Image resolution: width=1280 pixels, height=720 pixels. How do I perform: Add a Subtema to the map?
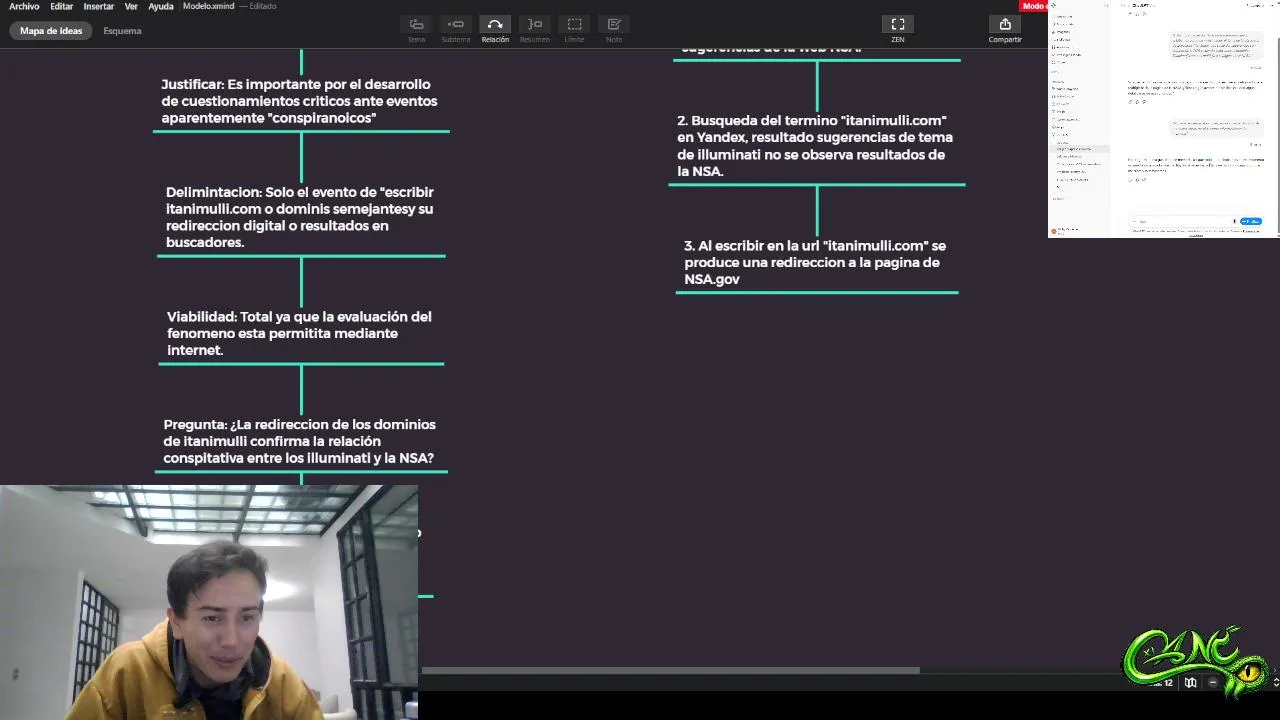coord(456,29)
